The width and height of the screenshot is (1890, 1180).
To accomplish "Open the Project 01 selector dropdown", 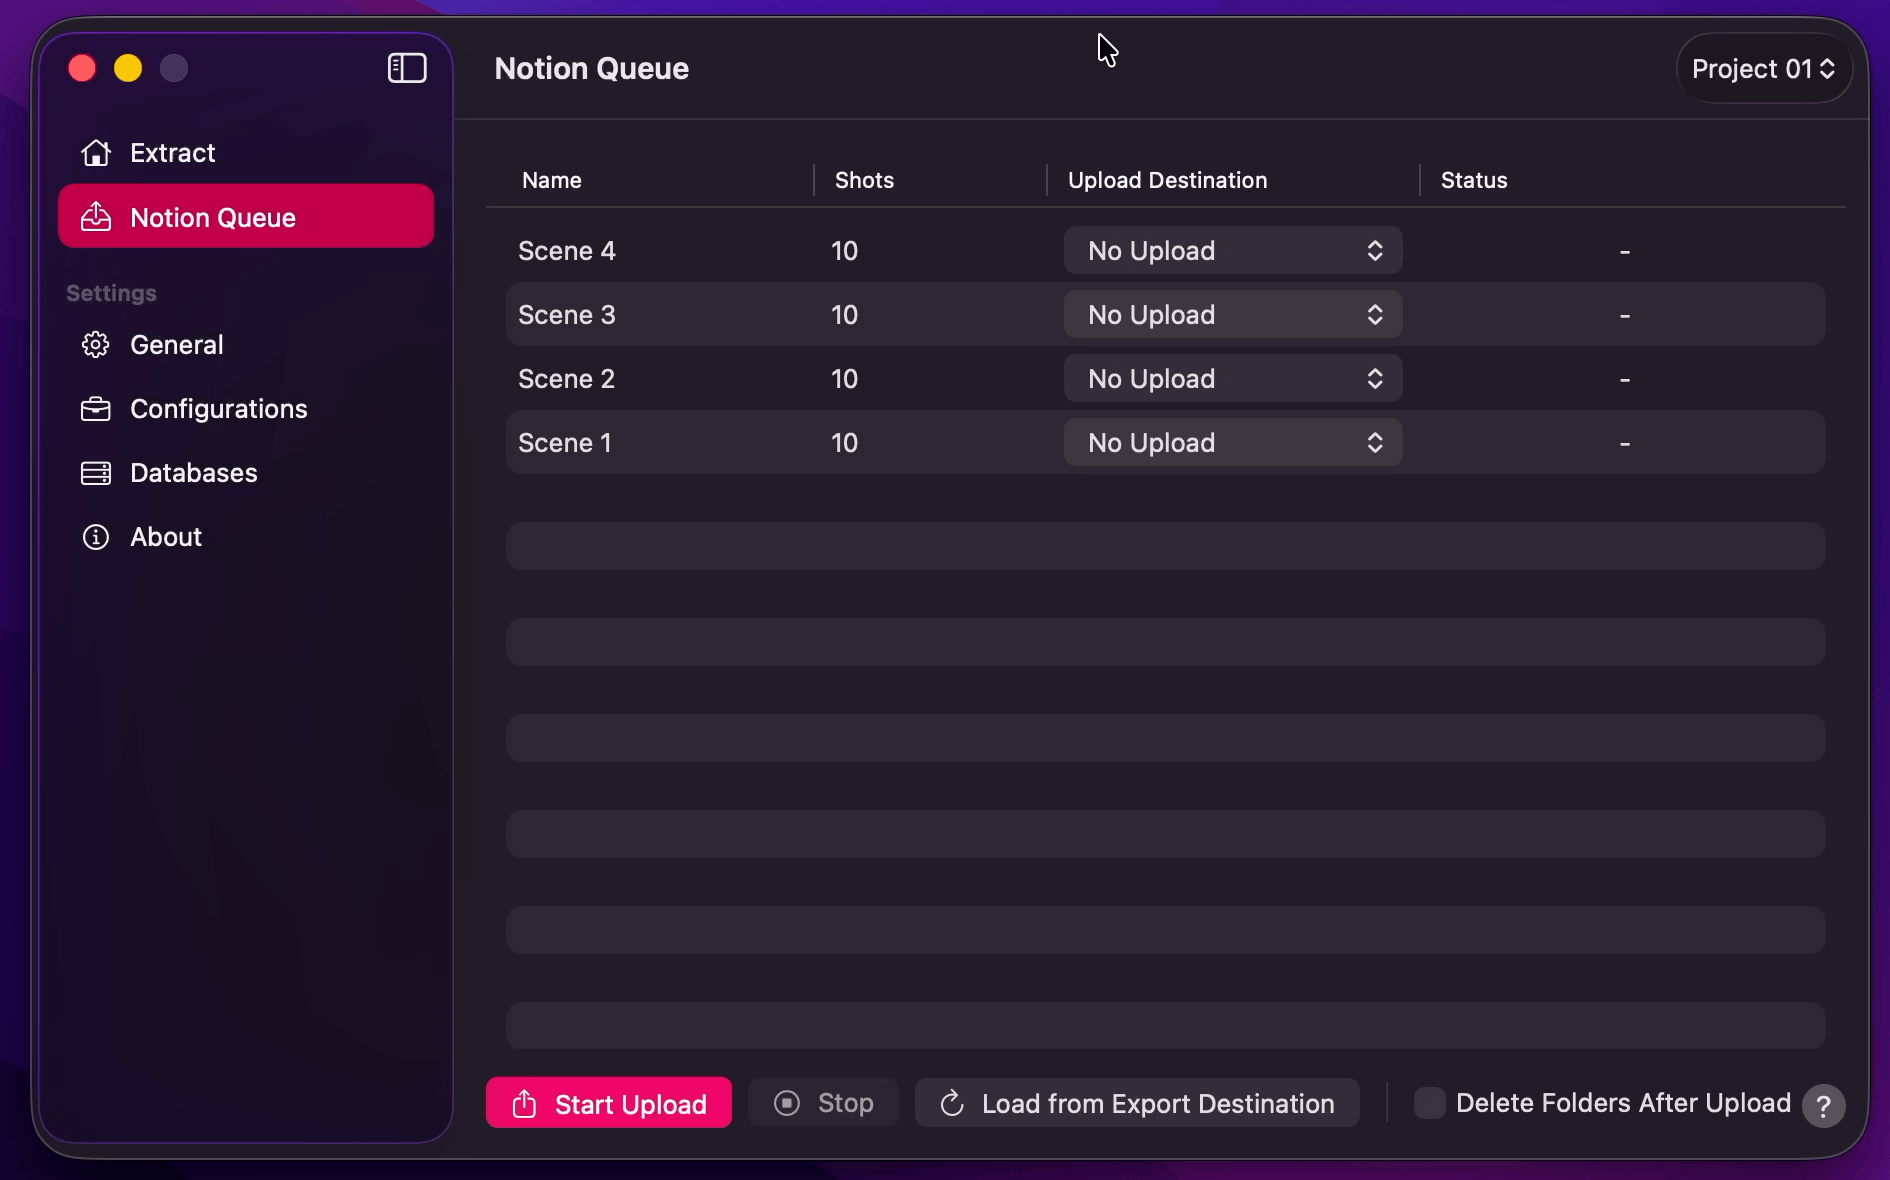I will [1763, 68].
